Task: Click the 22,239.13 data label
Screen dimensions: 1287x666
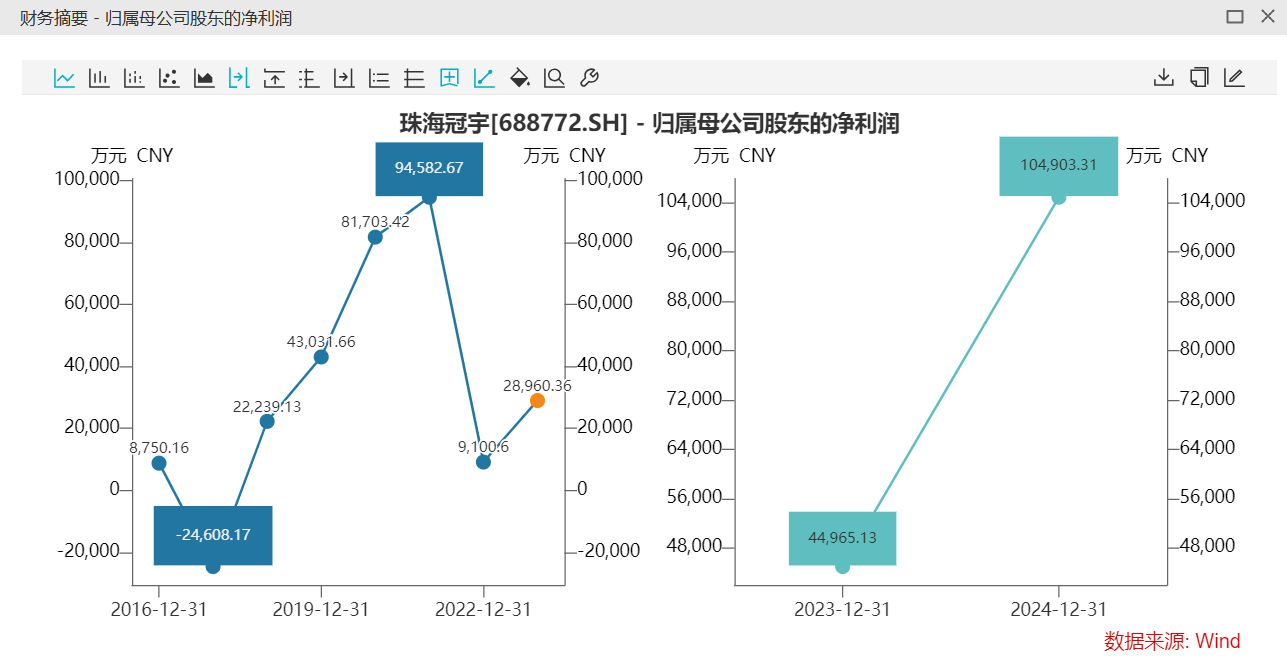Action: [267, 407]
